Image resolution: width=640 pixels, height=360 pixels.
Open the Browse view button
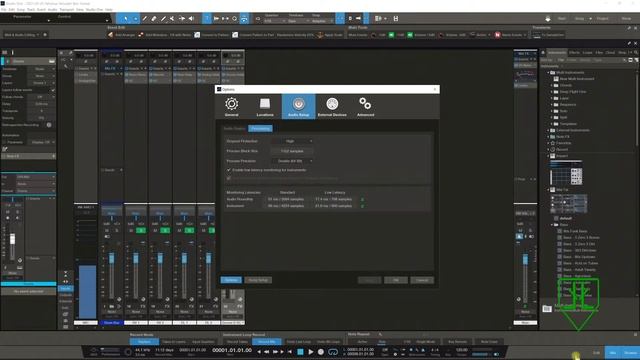tap(630, 353)
